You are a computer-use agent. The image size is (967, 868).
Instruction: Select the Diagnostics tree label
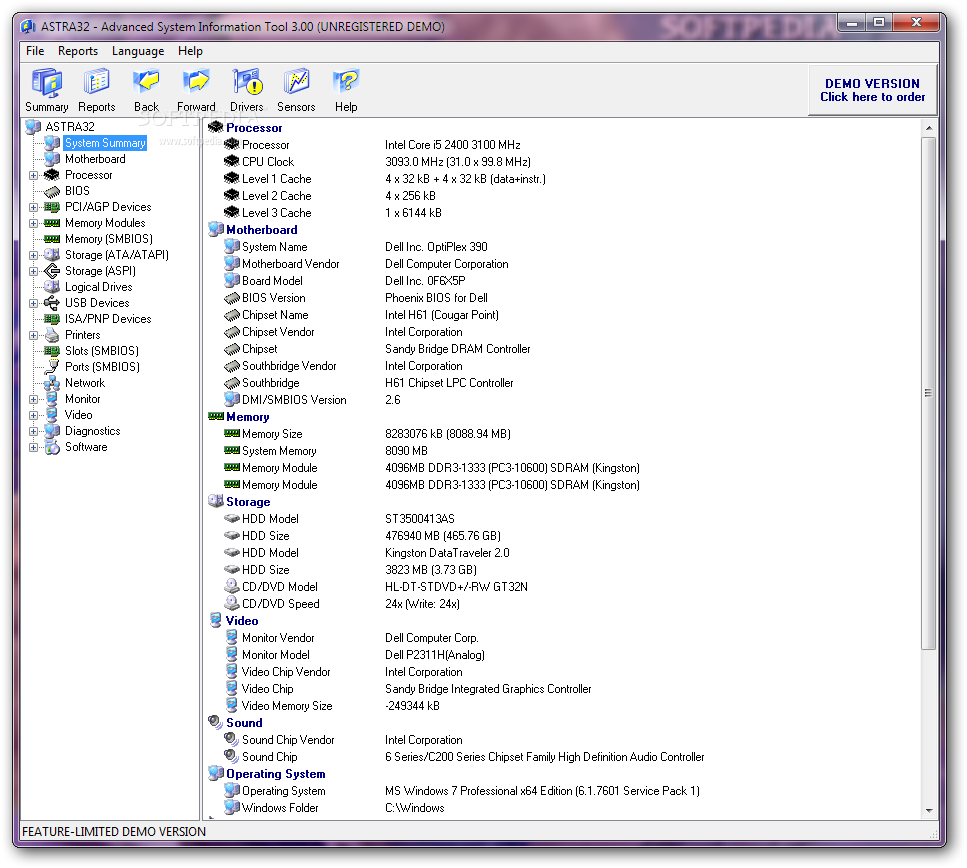[x=93, y=431]
